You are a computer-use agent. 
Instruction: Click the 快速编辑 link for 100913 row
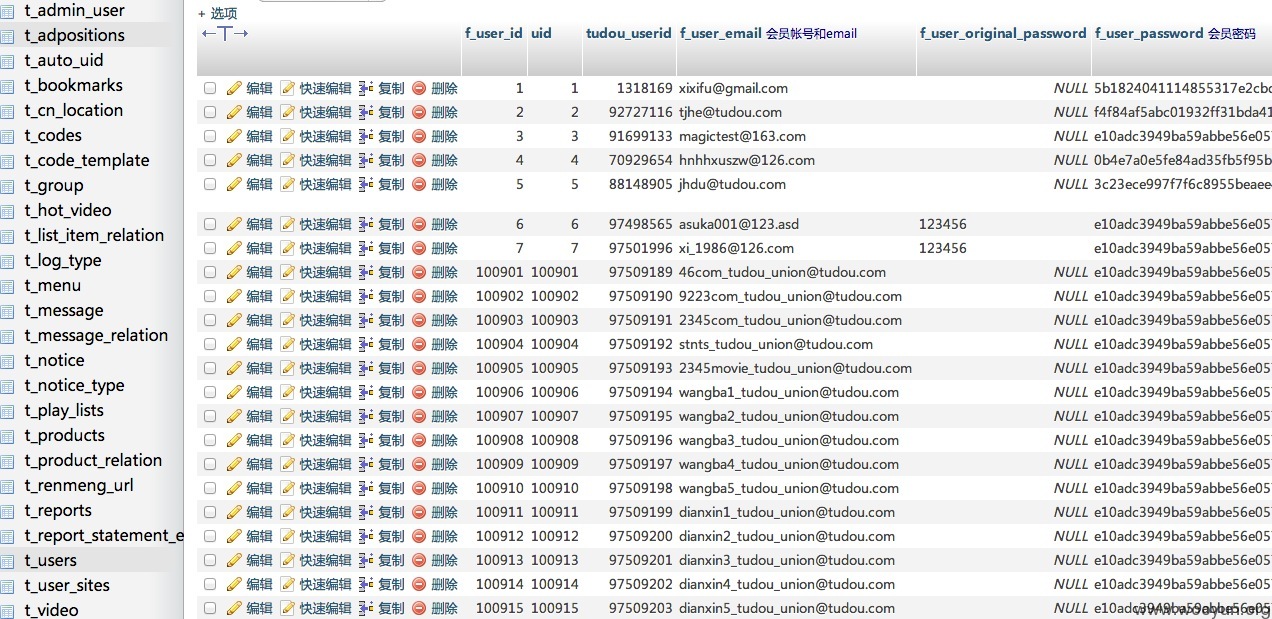pos(326,560)
